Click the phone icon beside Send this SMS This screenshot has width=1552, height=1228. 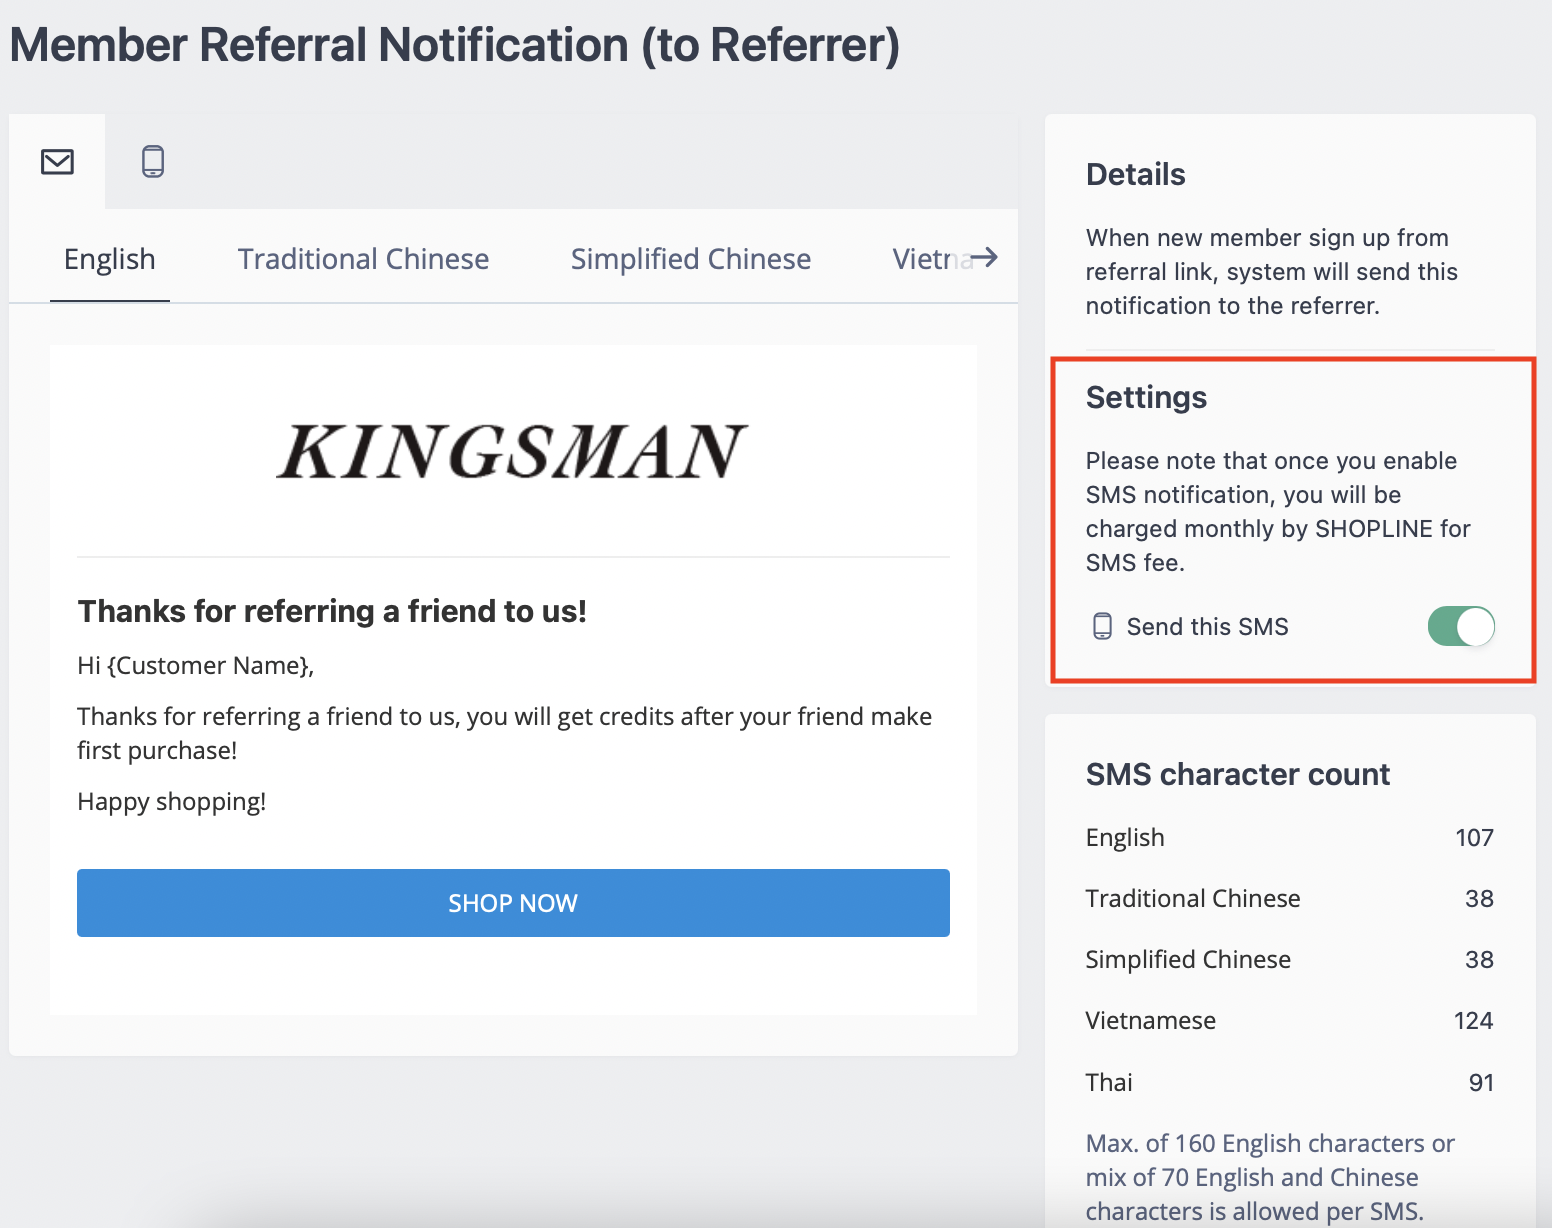click(1102, 626)
